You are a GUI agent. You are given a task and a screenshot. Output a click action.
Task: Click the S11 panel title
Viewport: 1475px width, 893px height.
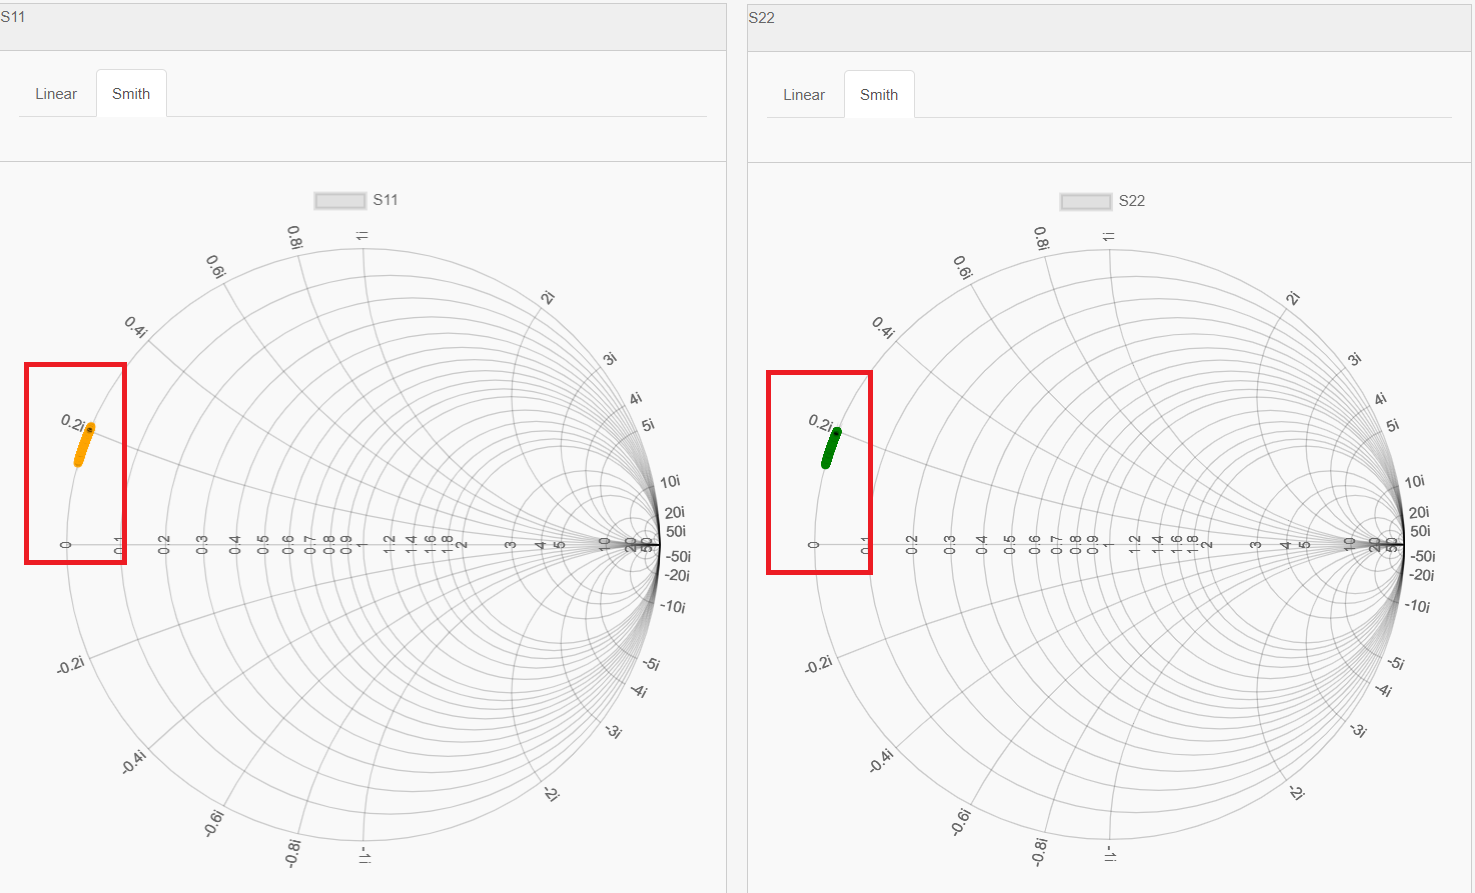[x=13, y=17]
